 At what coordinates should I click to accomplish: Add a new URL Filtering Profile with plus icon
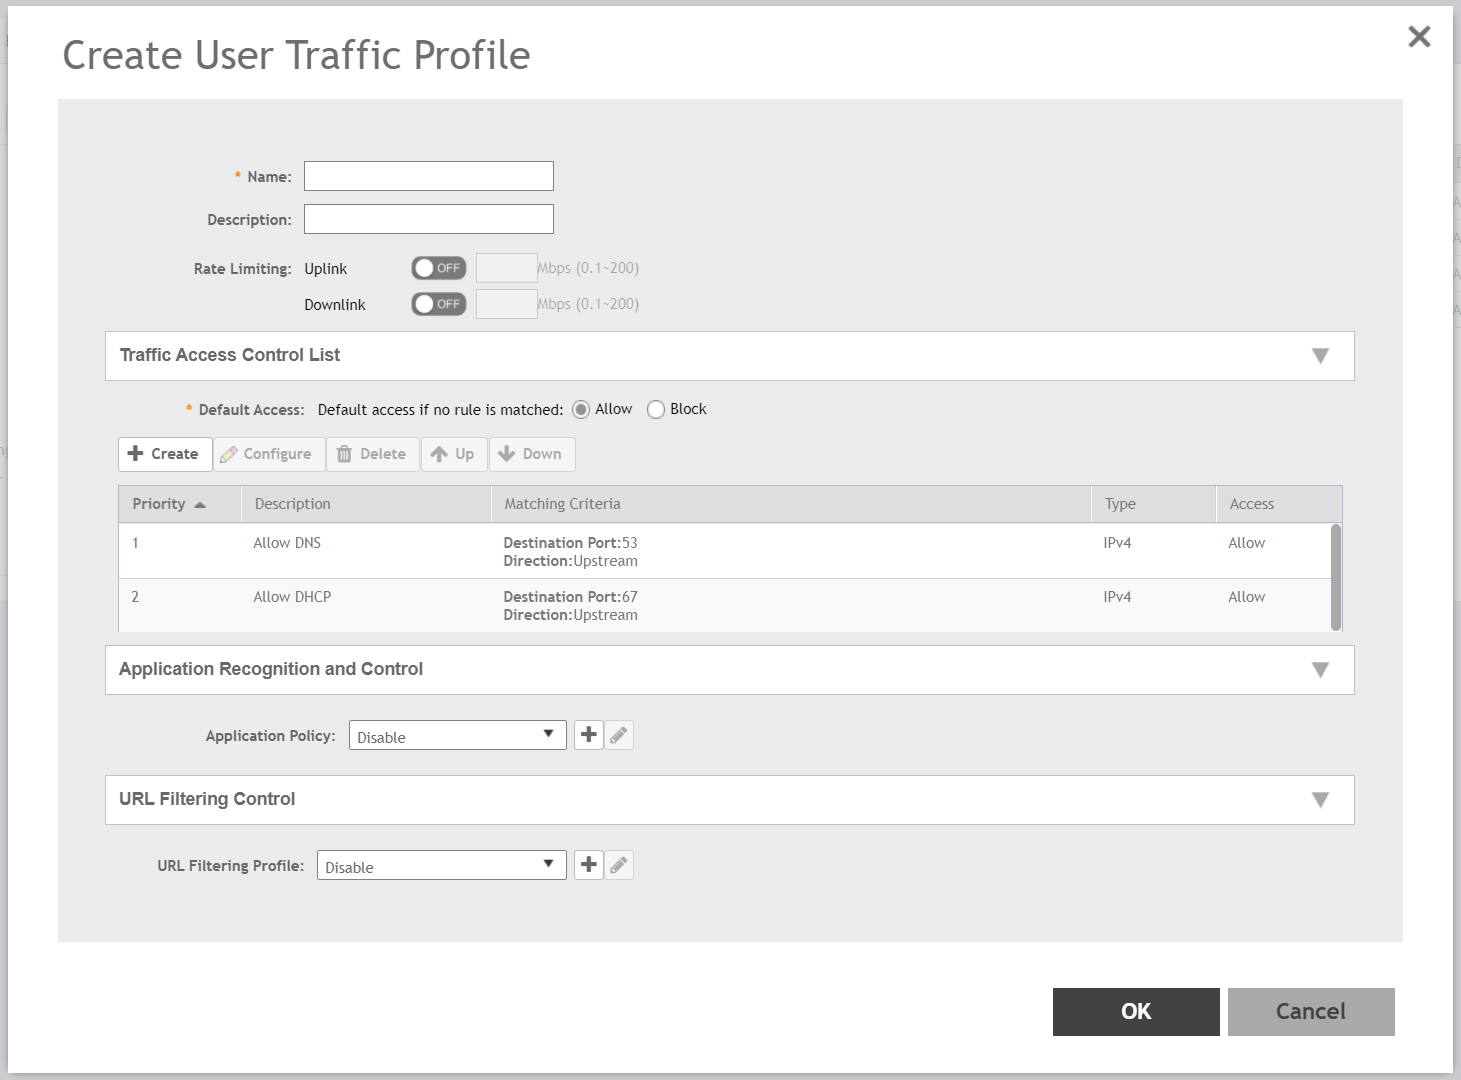point(588,865)
